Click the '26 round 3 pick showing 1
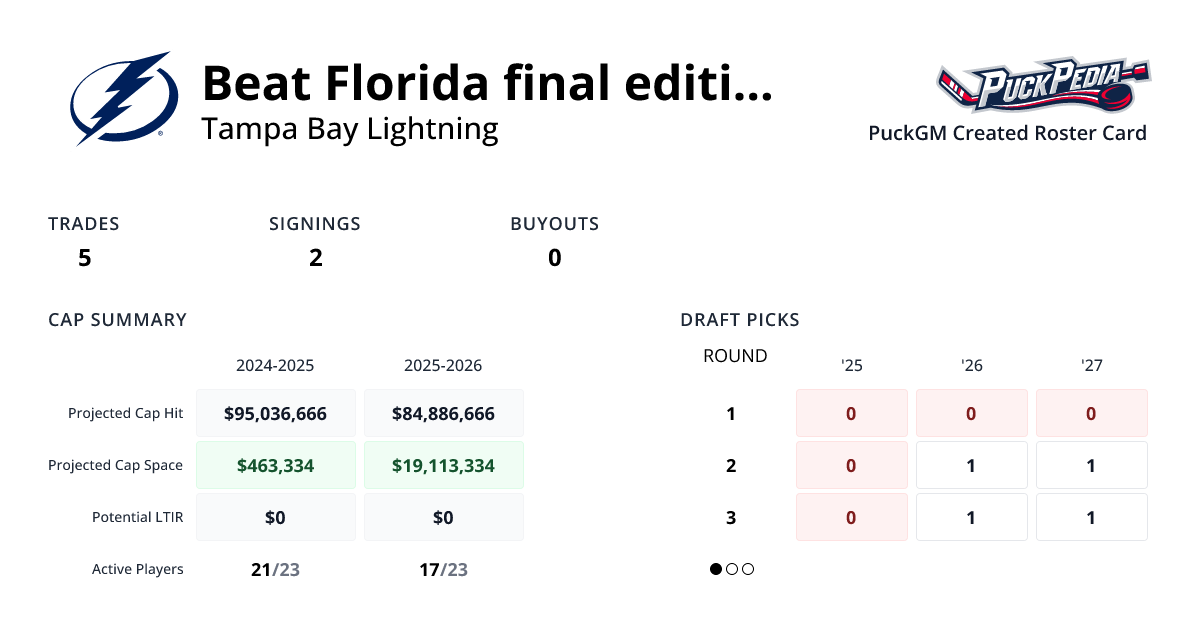Screen dimensions: 1200x630 (971, 517)
